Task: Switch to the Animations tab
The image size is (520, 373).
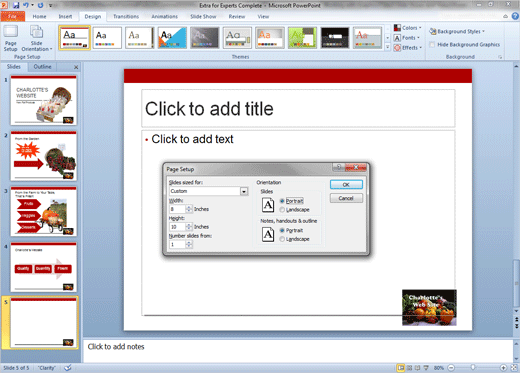Action: 165,16
